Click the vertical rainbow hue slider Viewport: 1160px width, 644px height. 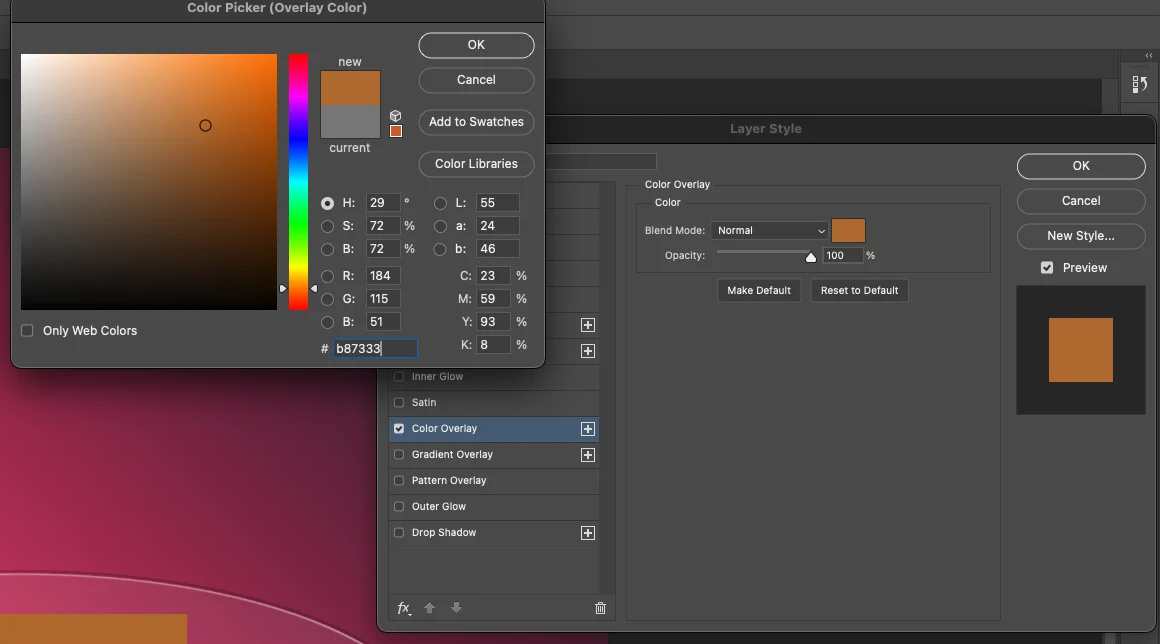point(298,182)
